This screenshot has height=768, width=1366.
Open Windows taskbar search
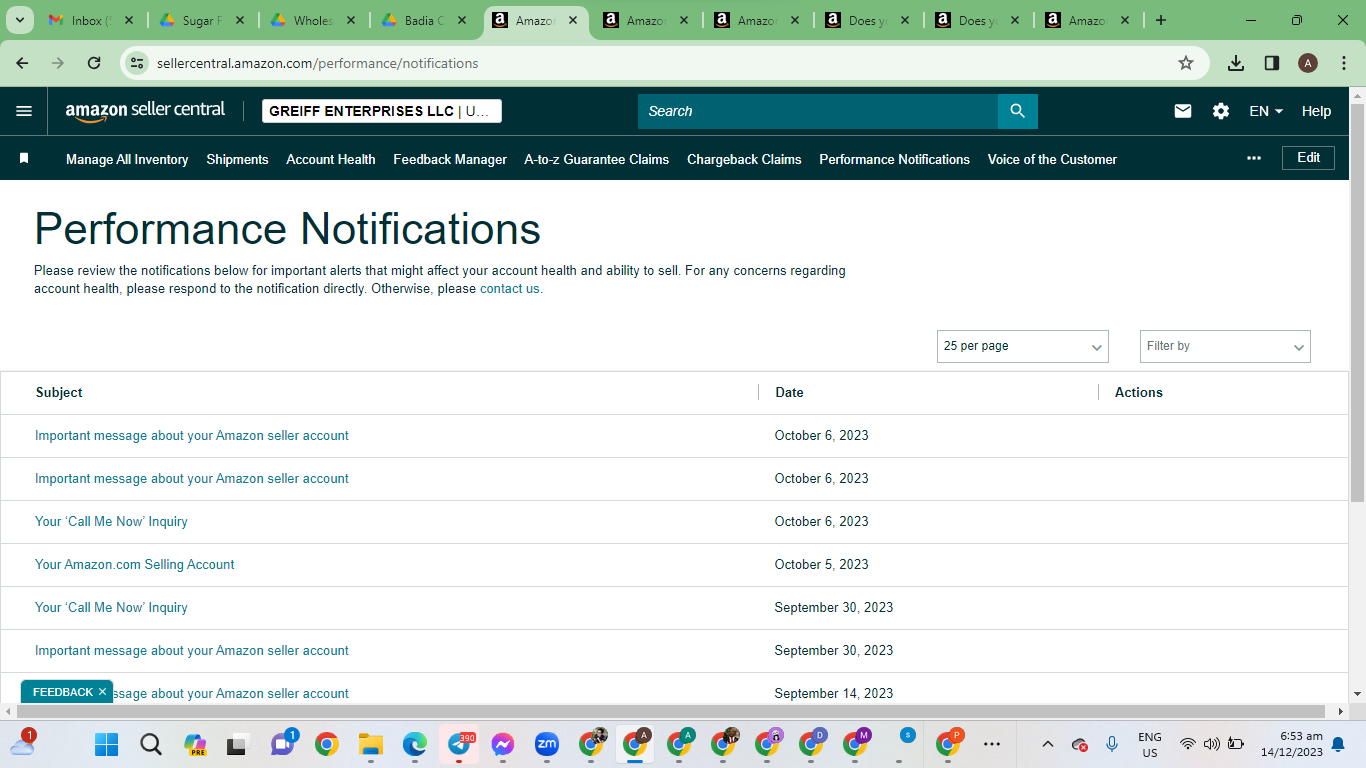pyautogui.click(x=151, y=744)
